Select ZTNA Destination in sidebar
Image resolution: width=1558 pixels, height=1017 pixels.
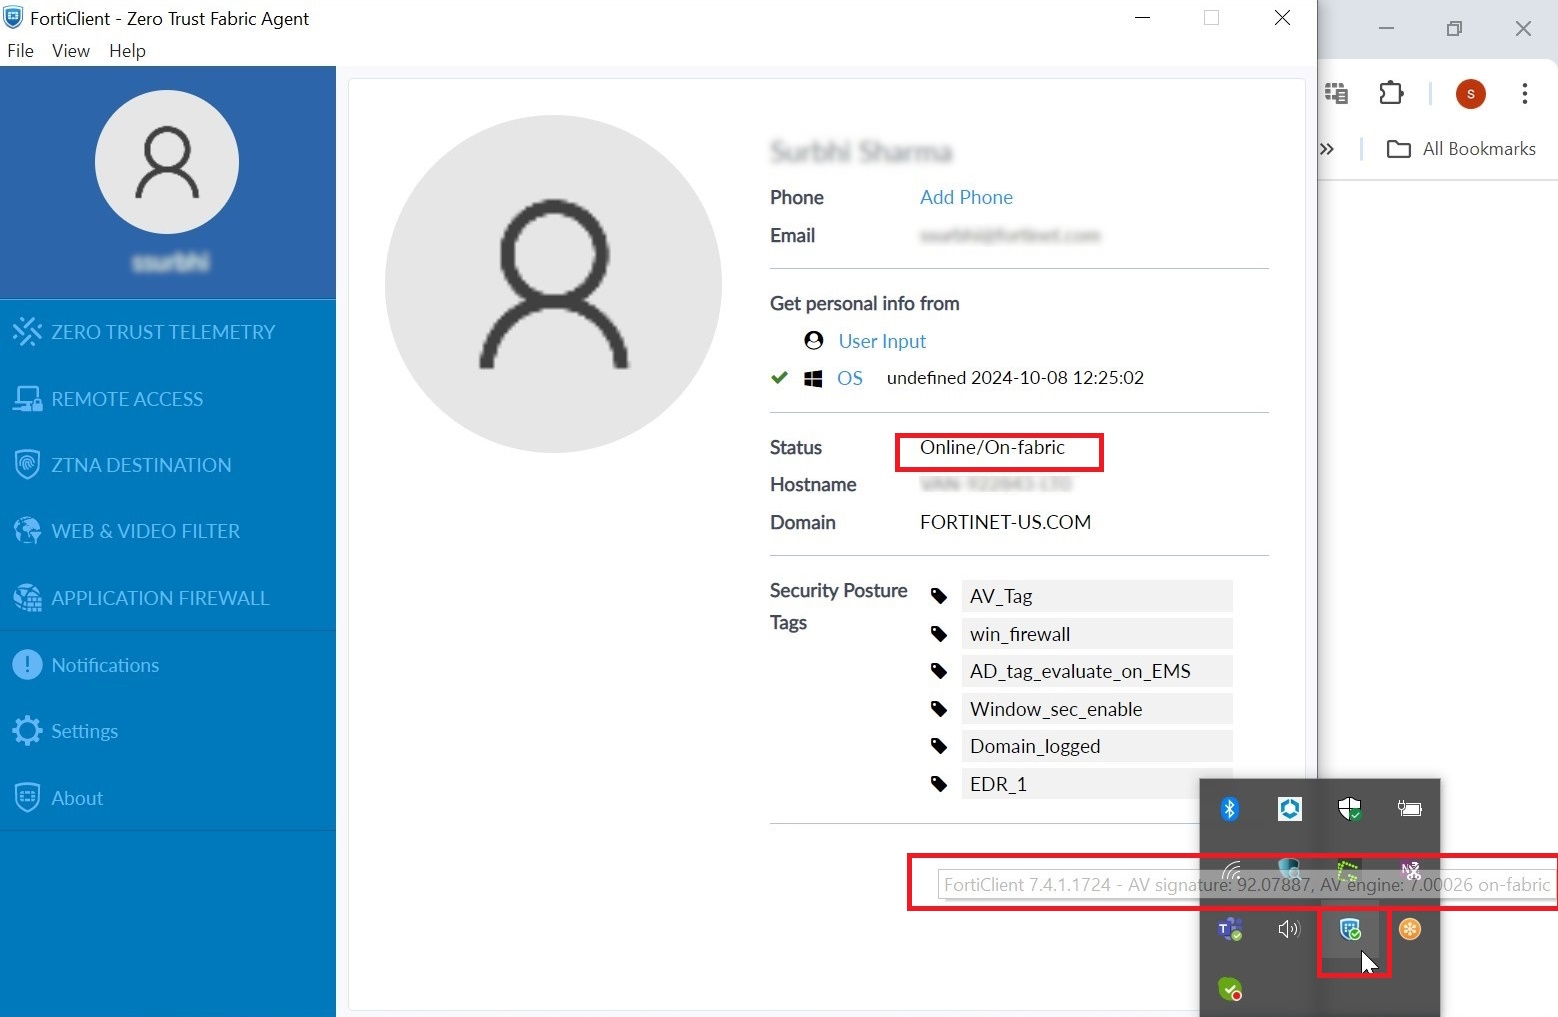(x=139, y=464)
